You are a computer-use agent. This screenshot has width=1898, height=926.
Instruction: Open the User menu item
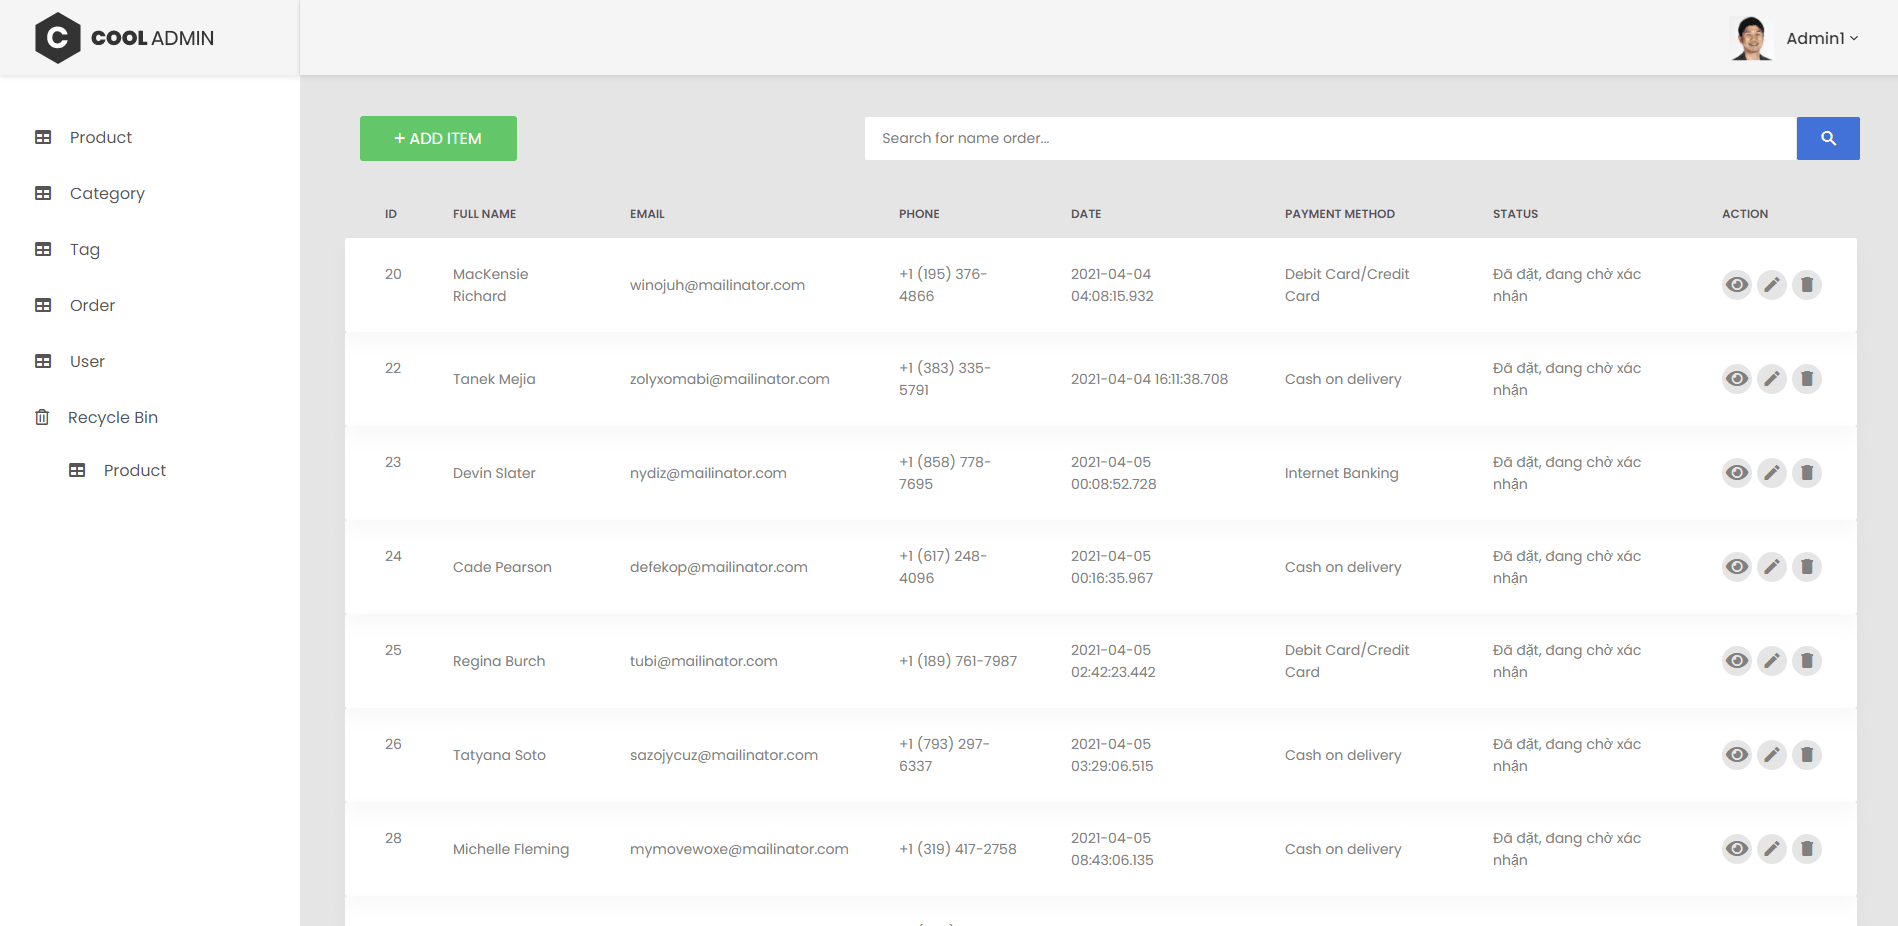click(87, 361)
